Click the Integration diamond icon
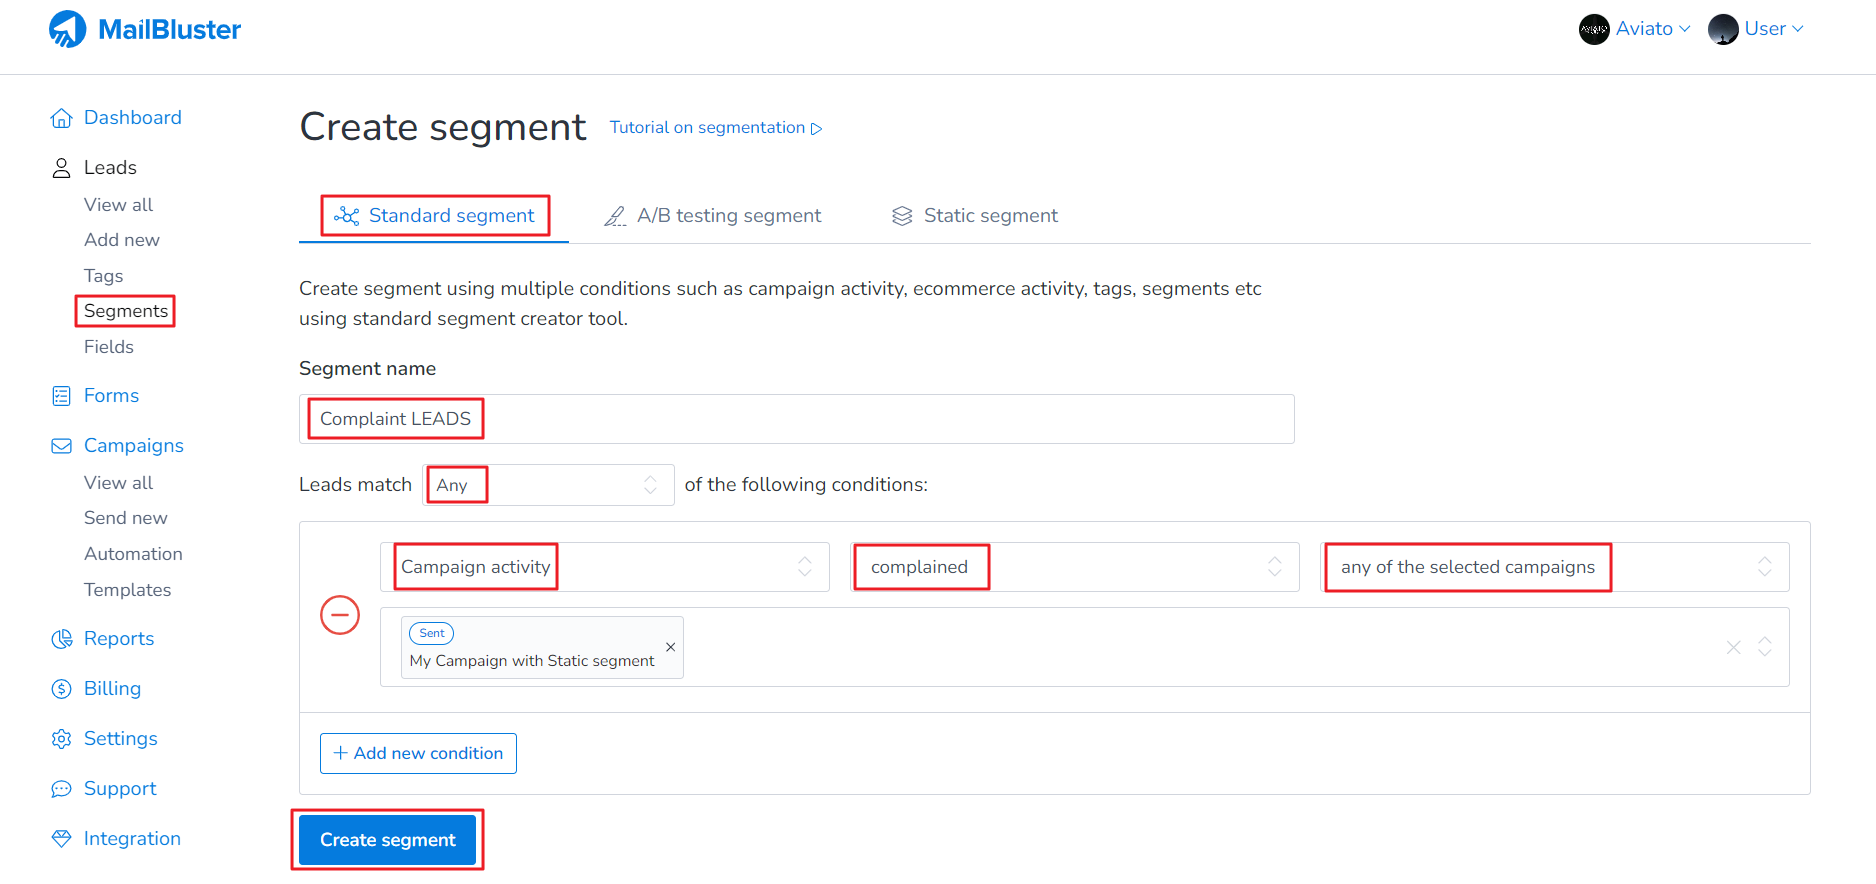The image size is (1876, 884). [61, 838]
